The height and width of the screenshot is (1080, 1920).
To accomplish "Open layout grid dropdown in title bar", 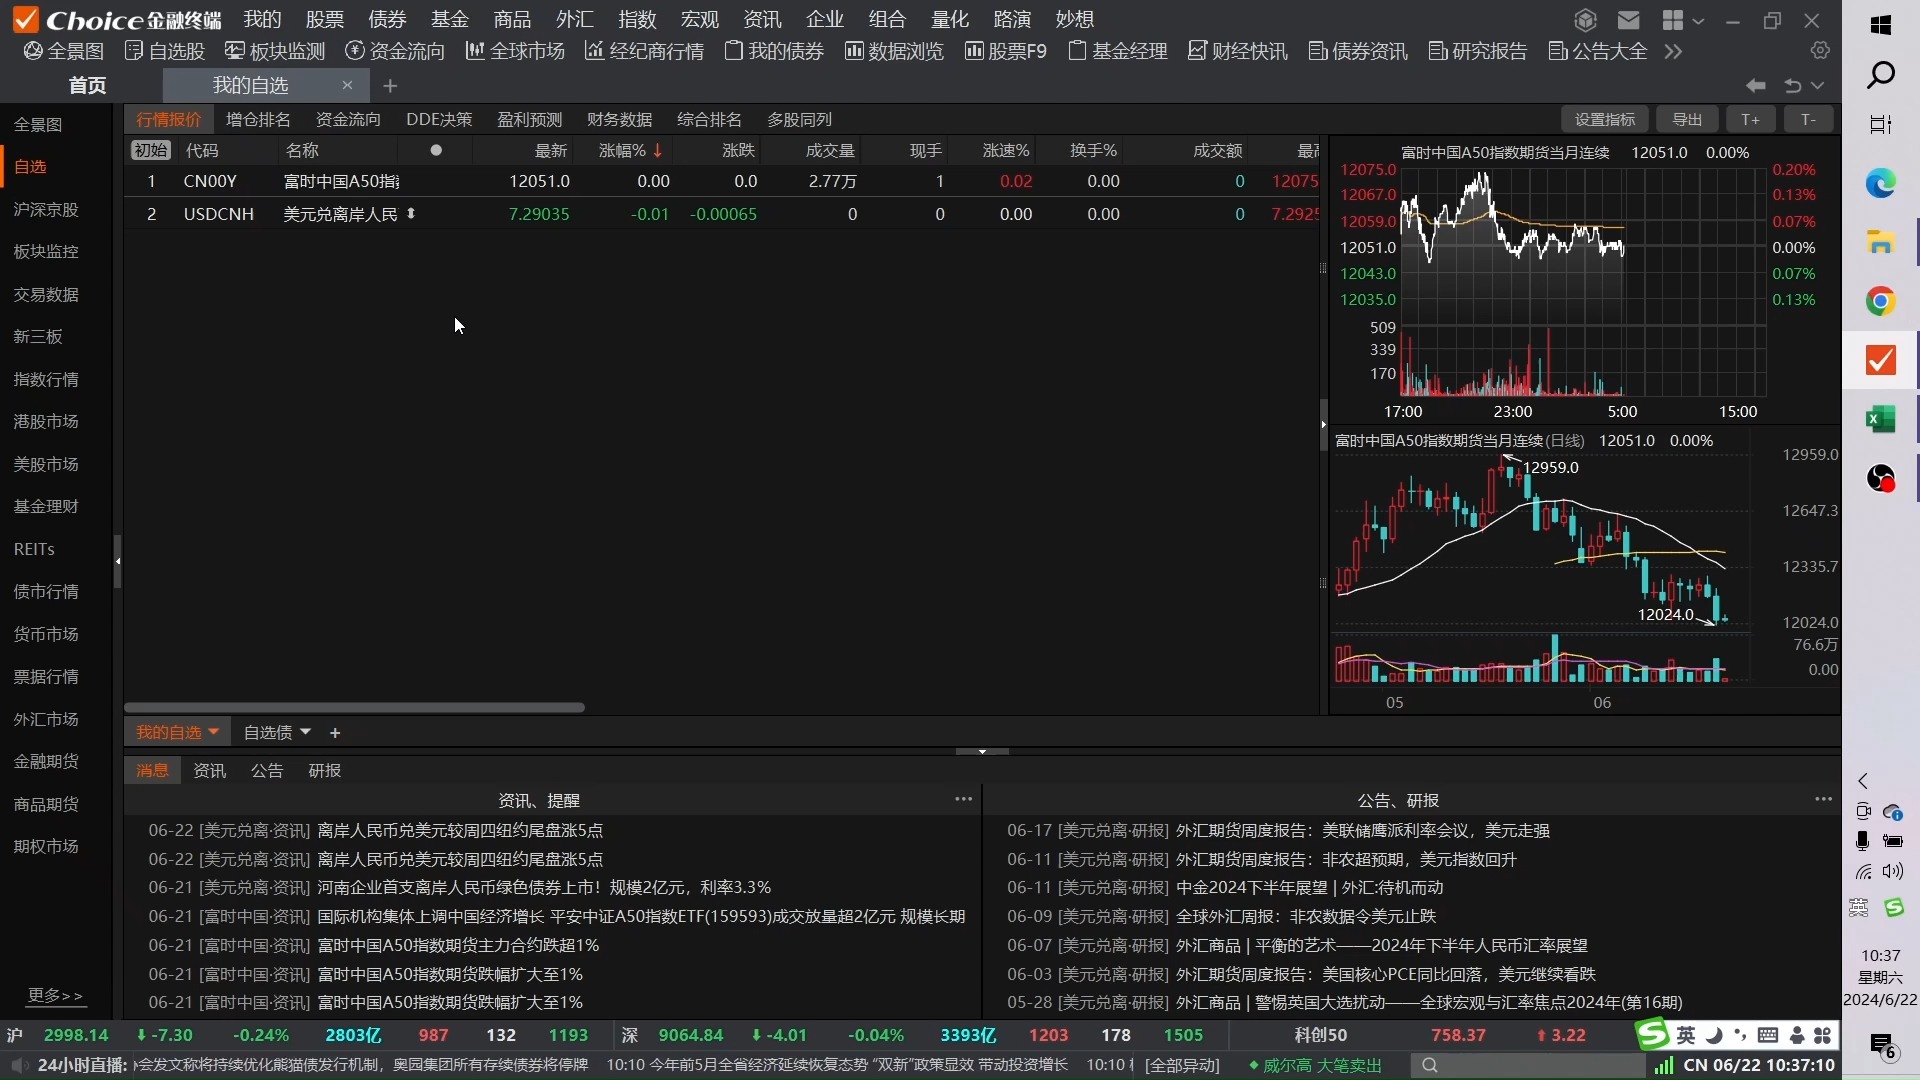I will [x=1683, y=20].
